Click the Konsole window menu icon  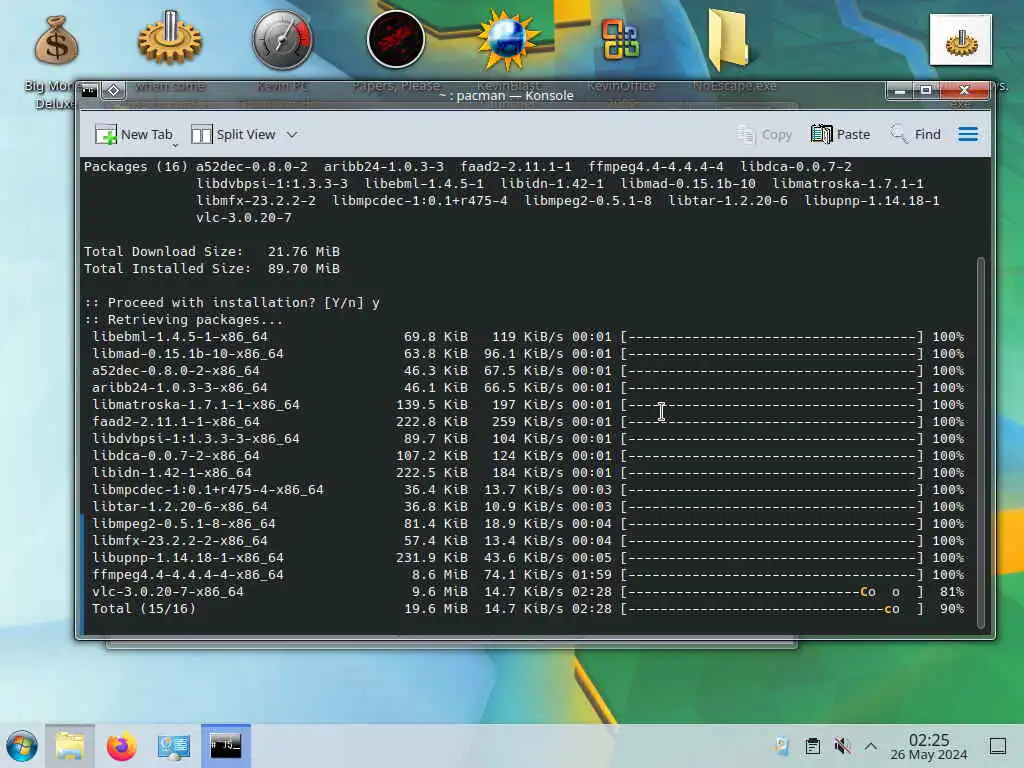(x=89, y=90)
